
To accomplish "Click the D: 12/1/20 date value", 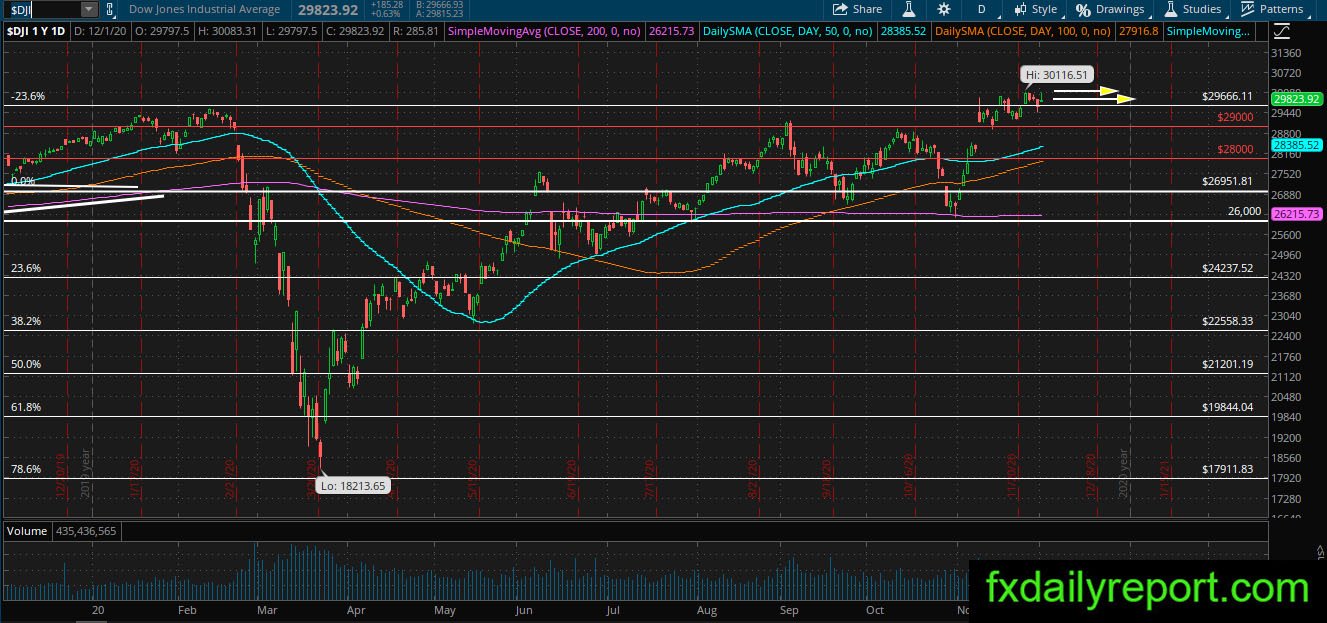I will coord(102,32).
